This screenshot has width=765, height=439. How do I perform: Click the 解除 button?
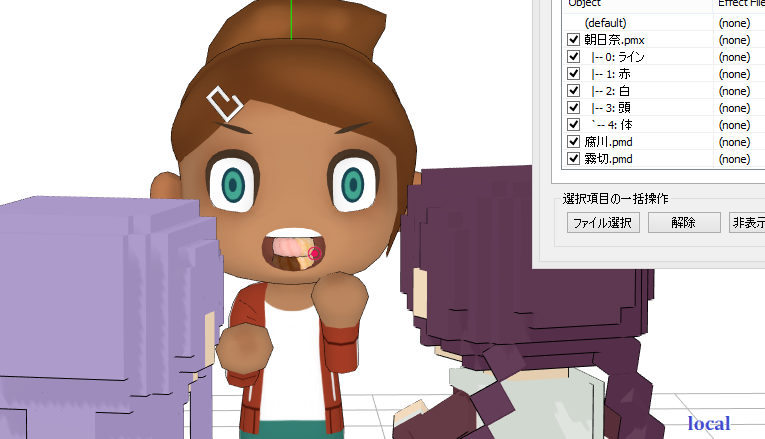point(684,223)
